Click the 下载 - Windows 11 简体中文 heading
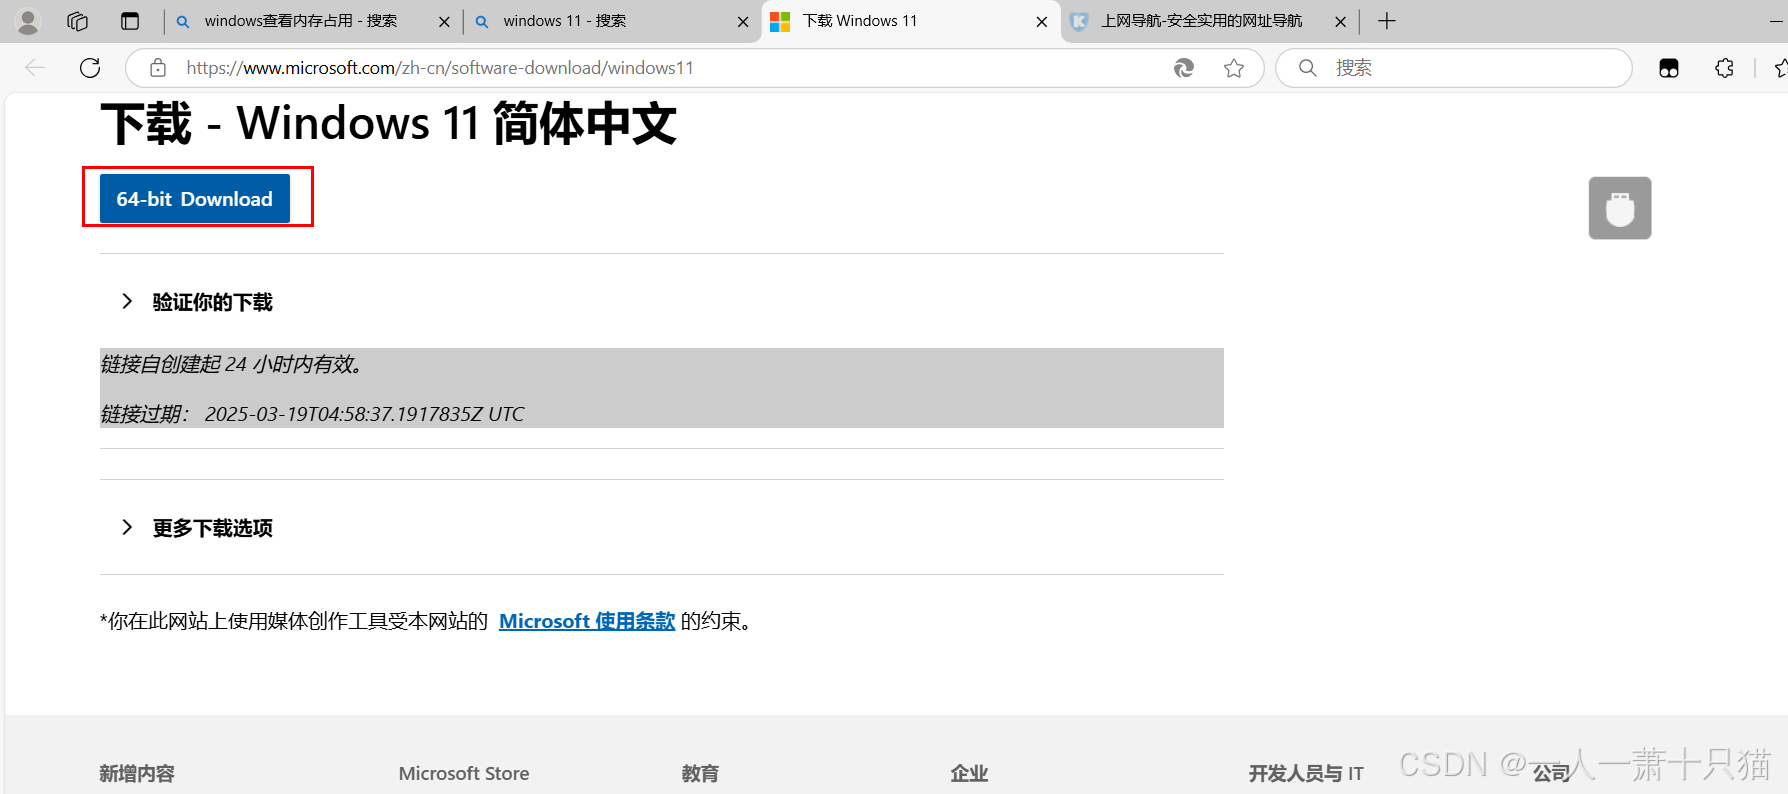Image resolution: width=1788 pixels, height=794 pixels. click(x=389, y=124)
